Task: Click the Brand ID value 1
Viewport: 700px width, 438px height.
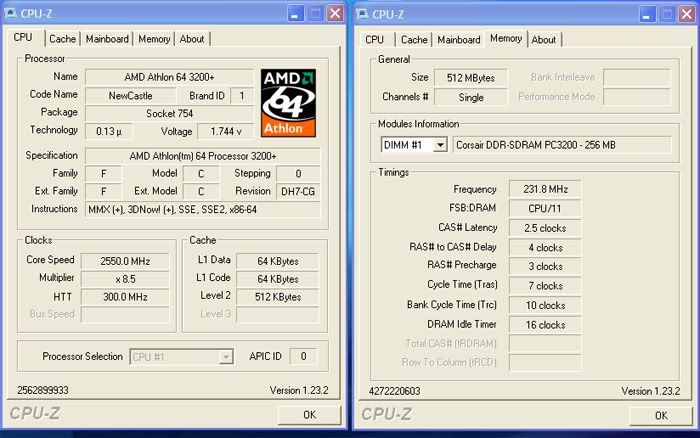Action: coord(242,96)
